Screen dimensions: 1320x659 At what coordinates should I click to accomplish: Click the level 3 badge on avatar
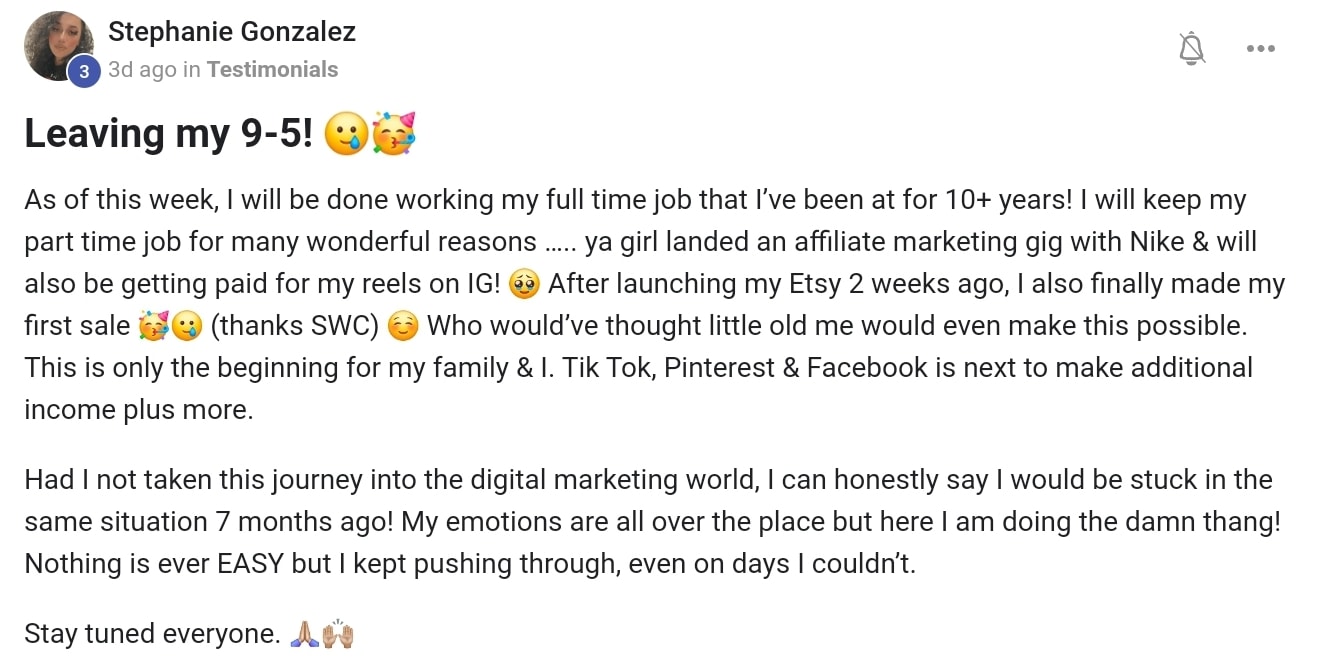click(84, 71)
